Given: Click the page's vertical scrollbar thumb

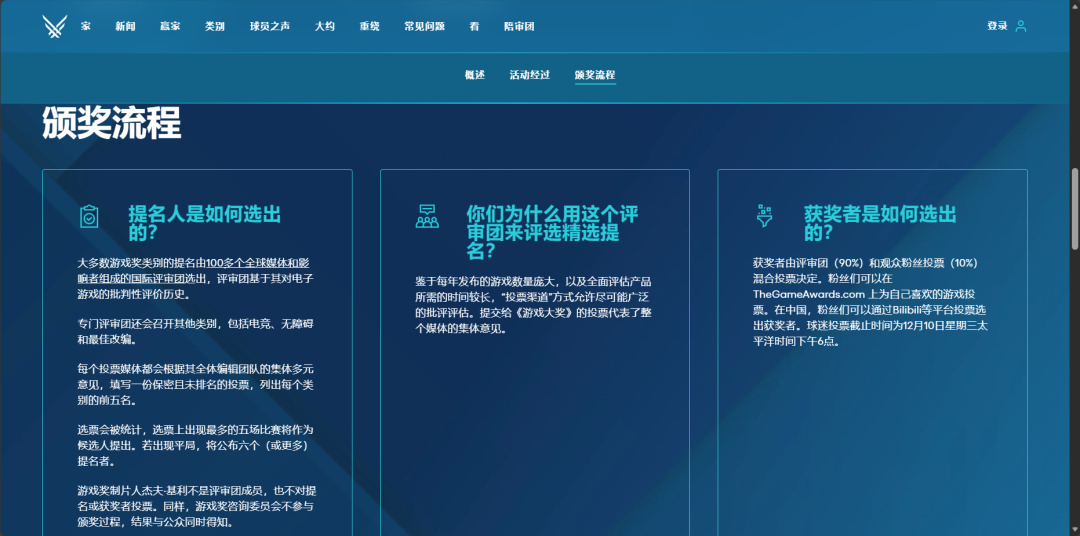Looking at the screenshot, I should (x=1074, y=209).
